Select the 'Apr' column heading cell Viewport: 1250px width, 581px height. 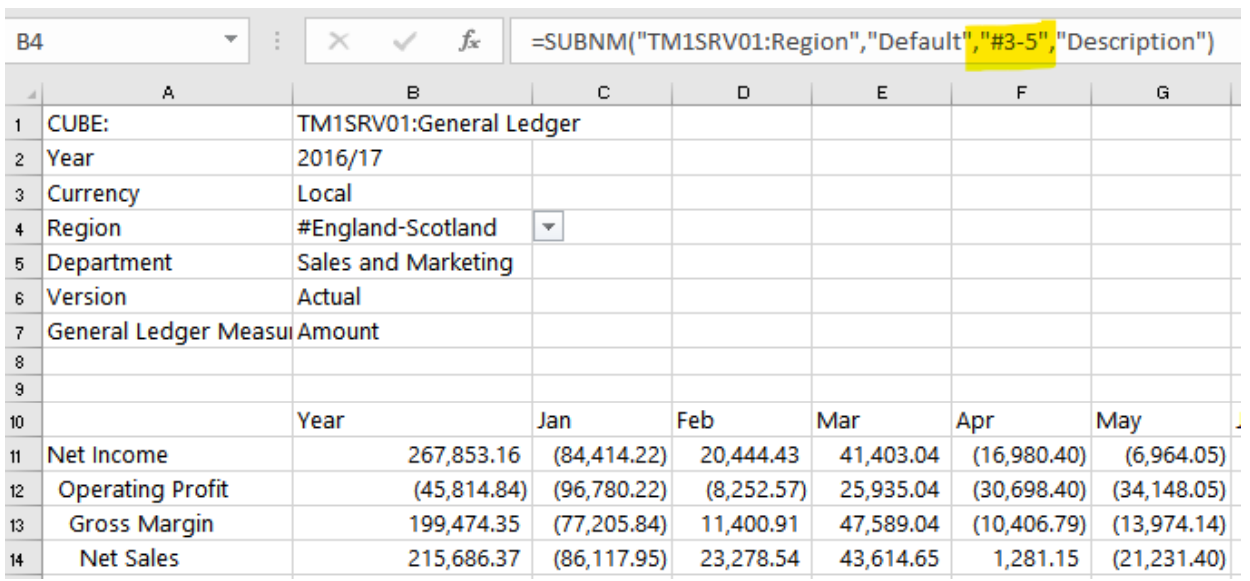[1021, 421]
